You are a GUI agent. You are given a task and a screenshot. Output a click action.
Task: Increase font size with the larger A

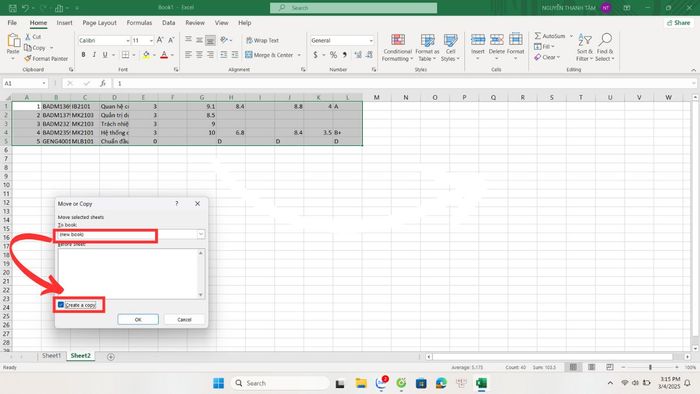click(160, 40)
